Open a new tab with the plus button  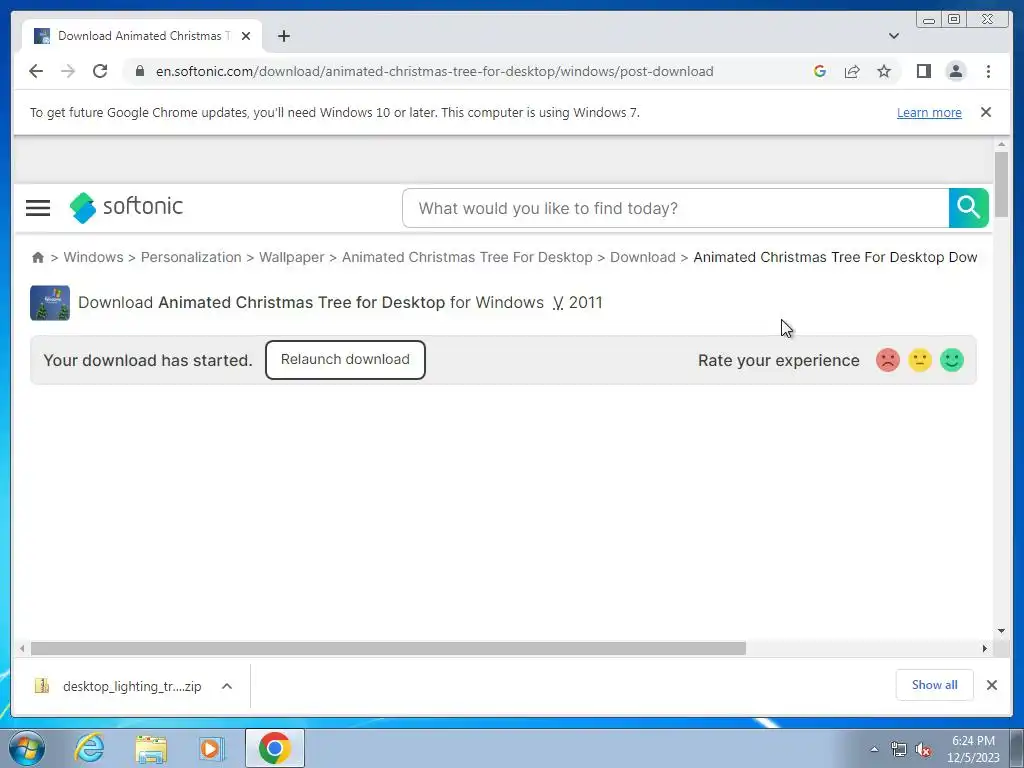coord(283,36)
